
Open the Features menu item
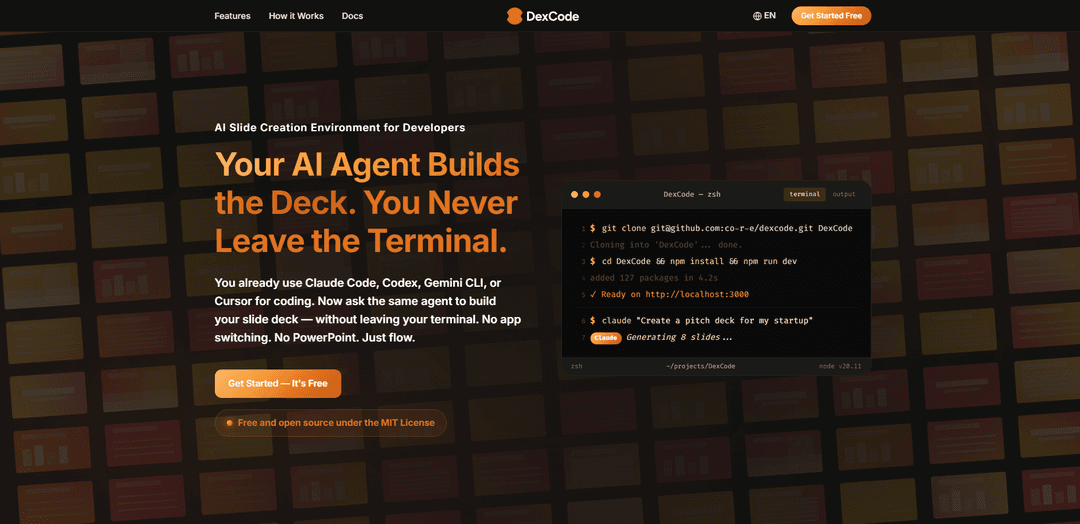click(x=232, y=16)
